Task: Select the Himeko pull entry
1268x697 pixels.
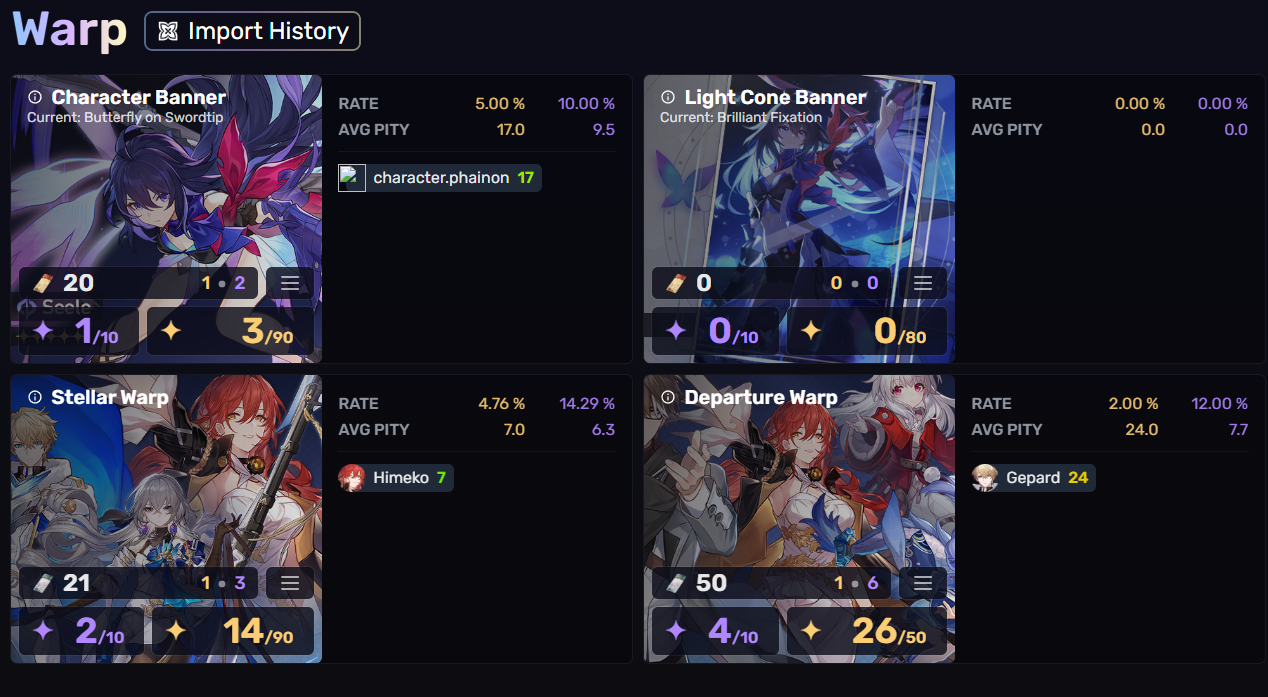Action: pos(396,478)
